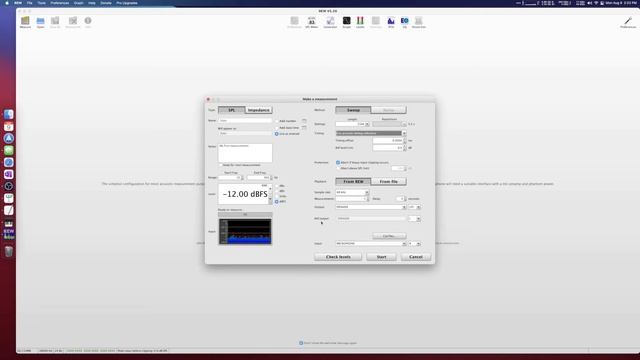Open the SPL Meter tool
This screenshot has width=640, height=360.
coord(311,22)
